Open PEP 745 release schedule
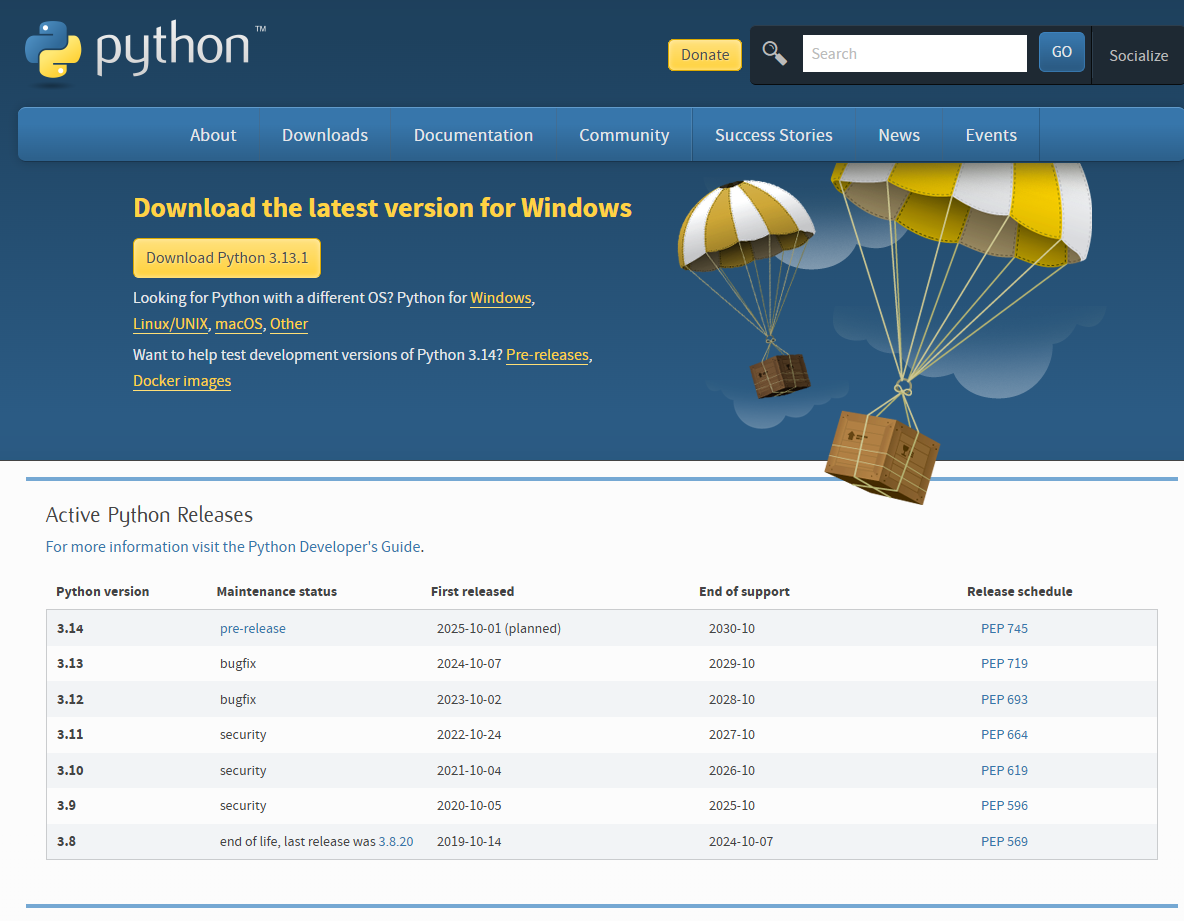The height and width of the screenshot is (921, 1184). (1004, 628)
